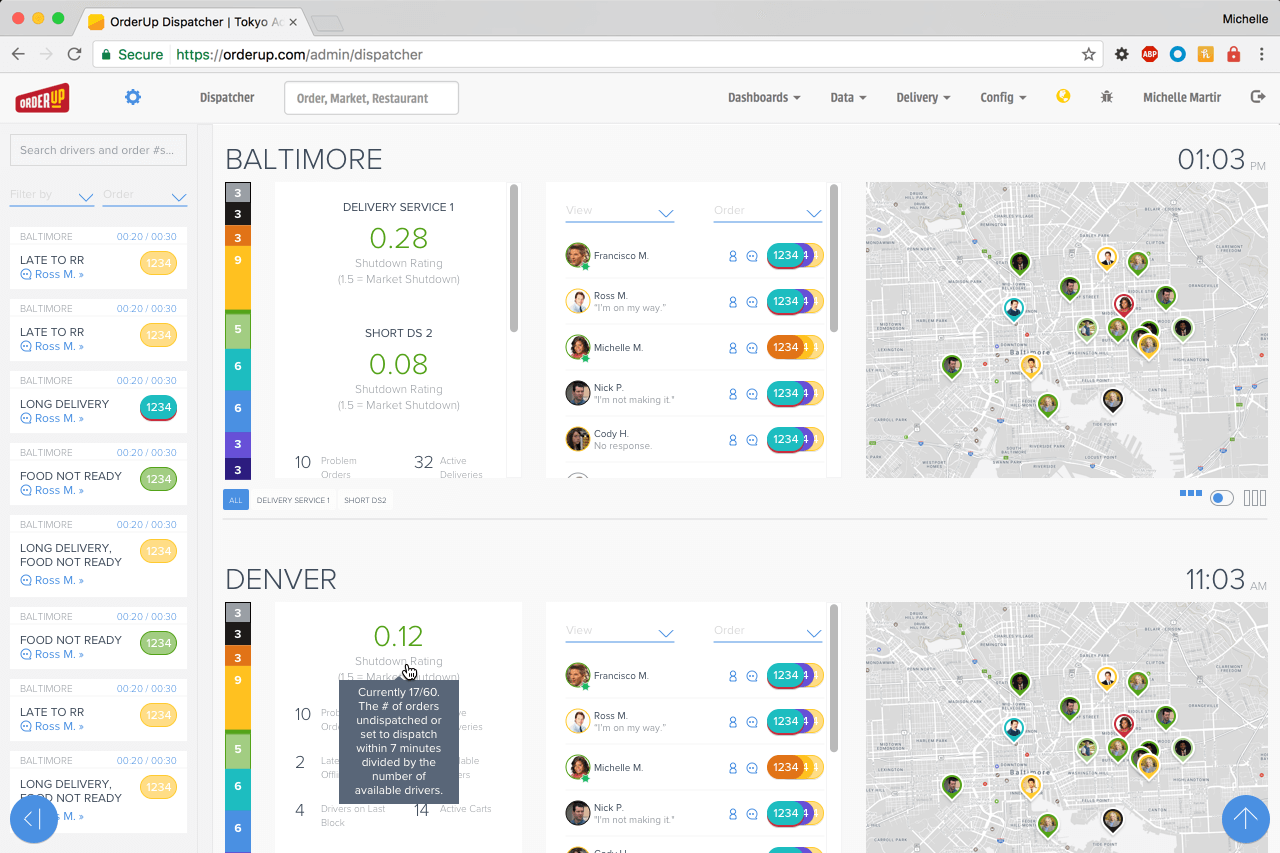Click Baltimore driver list scrollbar

(x=834, y=258)
